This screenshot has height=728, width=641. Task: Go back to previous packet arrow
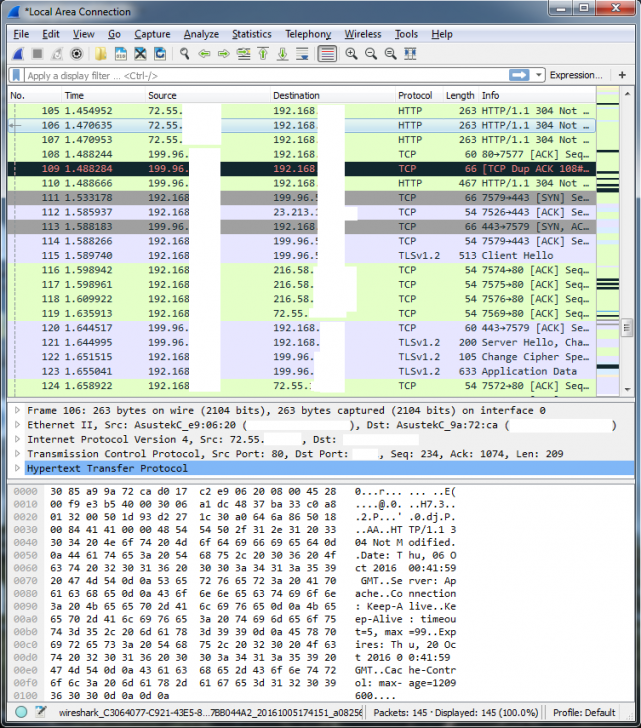coord(204,54)
